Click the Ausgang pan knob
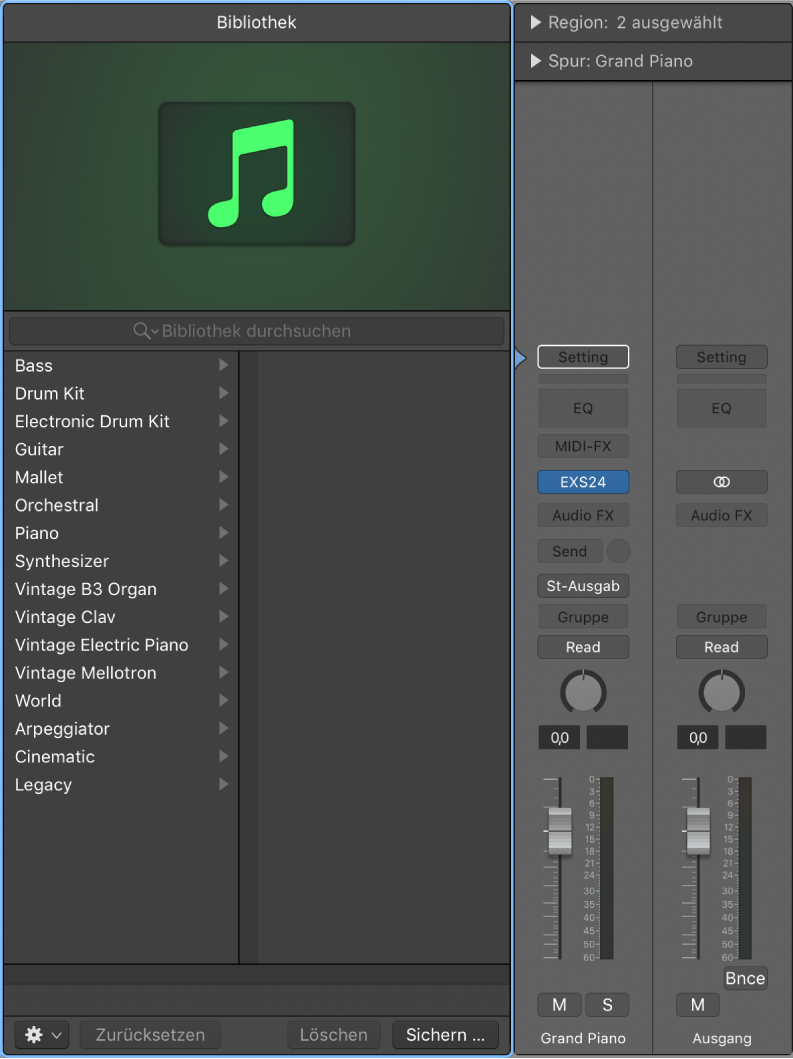793x1059 pixels. [x=721, y=692]
